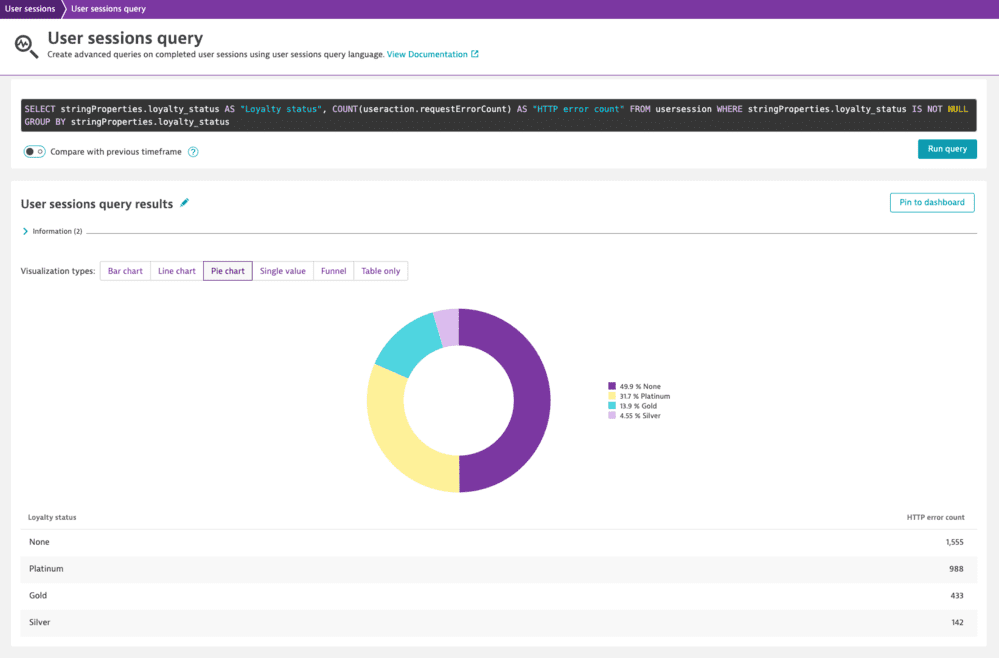Open docs via the external link icon
Viewport: 999px width, 658px height.
pos(474,54)
